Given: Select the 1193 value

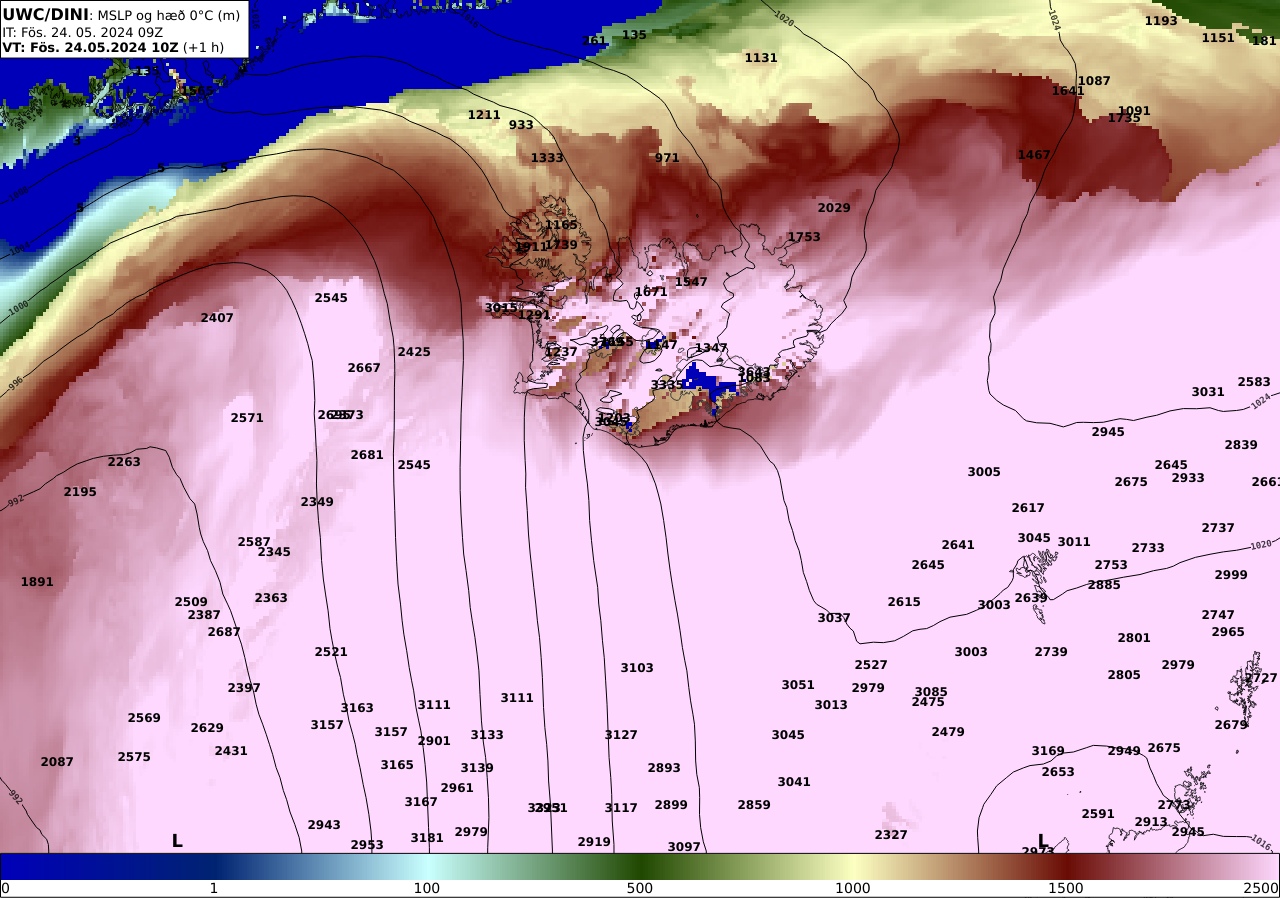Looking at the screenshot, I should (1161, 21).
